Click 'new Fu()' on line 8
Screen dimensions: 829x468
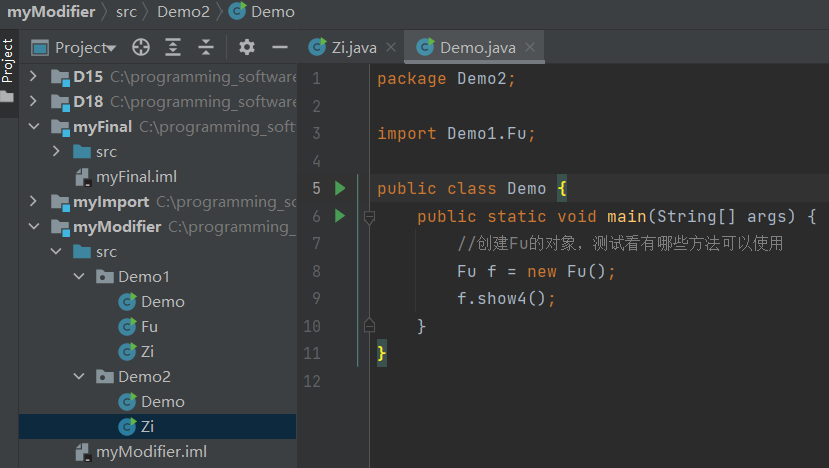tap(566, 271)
